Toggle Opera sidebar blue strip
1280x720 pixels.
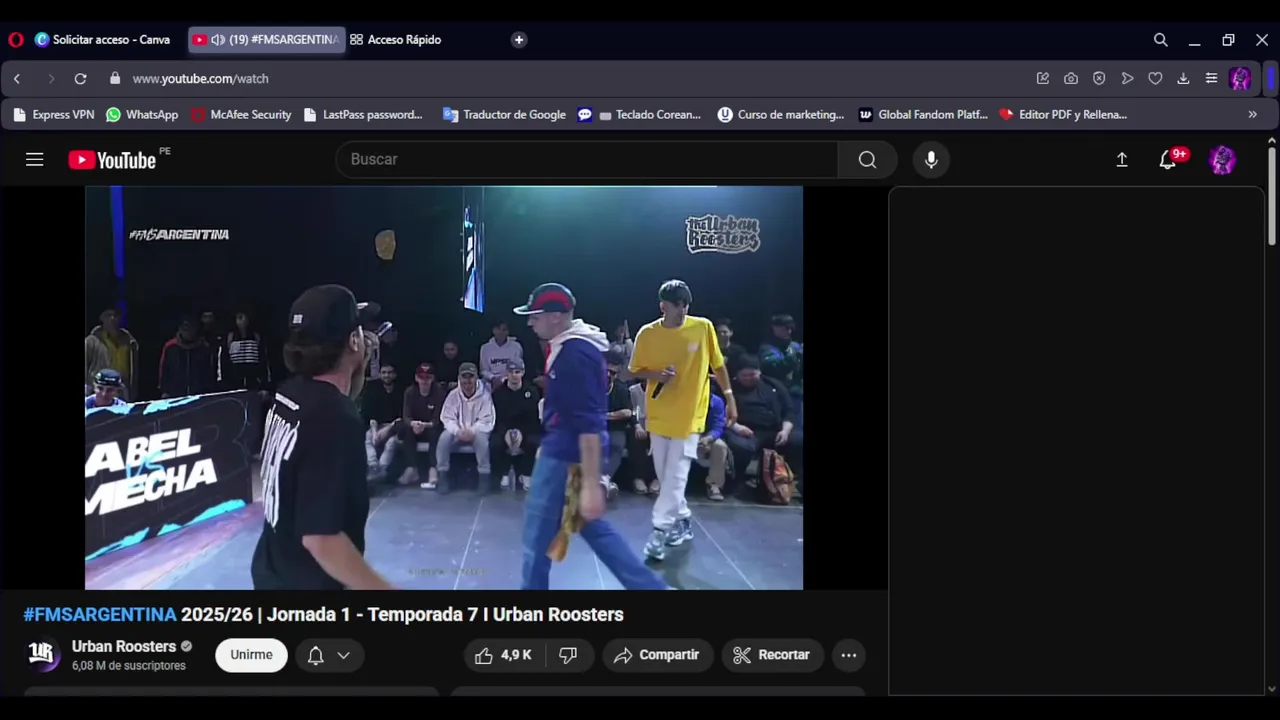click(x=1271, y=78)
